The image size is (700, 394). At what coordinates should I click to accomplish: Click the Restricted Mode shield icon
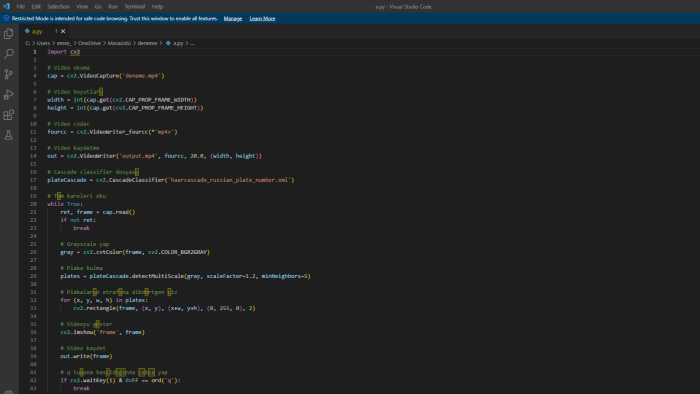6,18
